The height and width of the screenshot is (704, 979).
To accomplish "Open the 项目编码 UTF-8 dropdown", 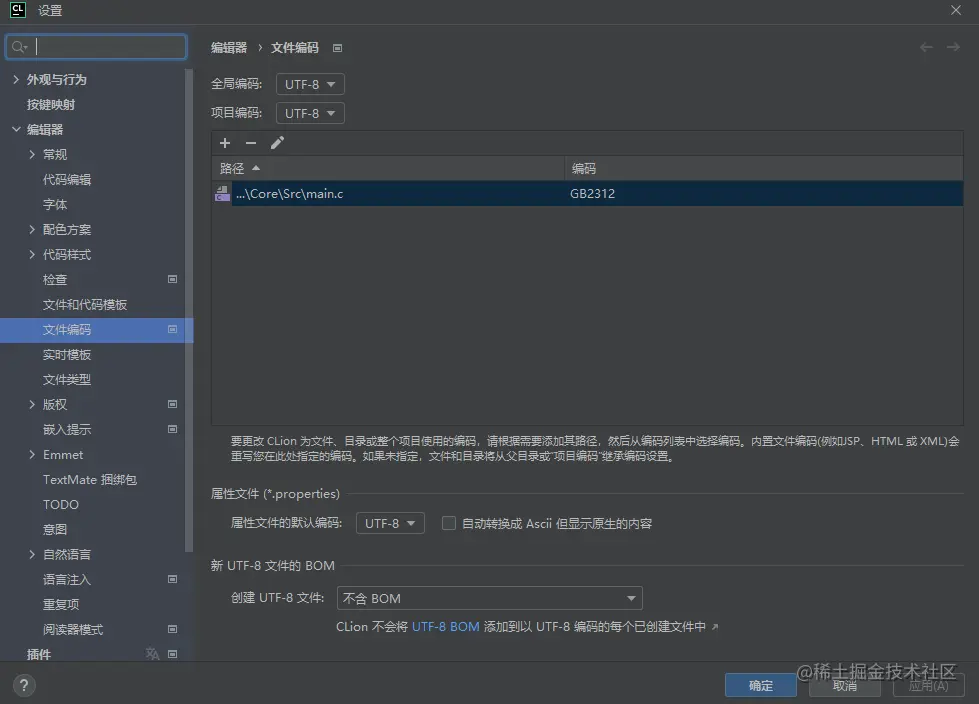I will click(x=310, y=114).
